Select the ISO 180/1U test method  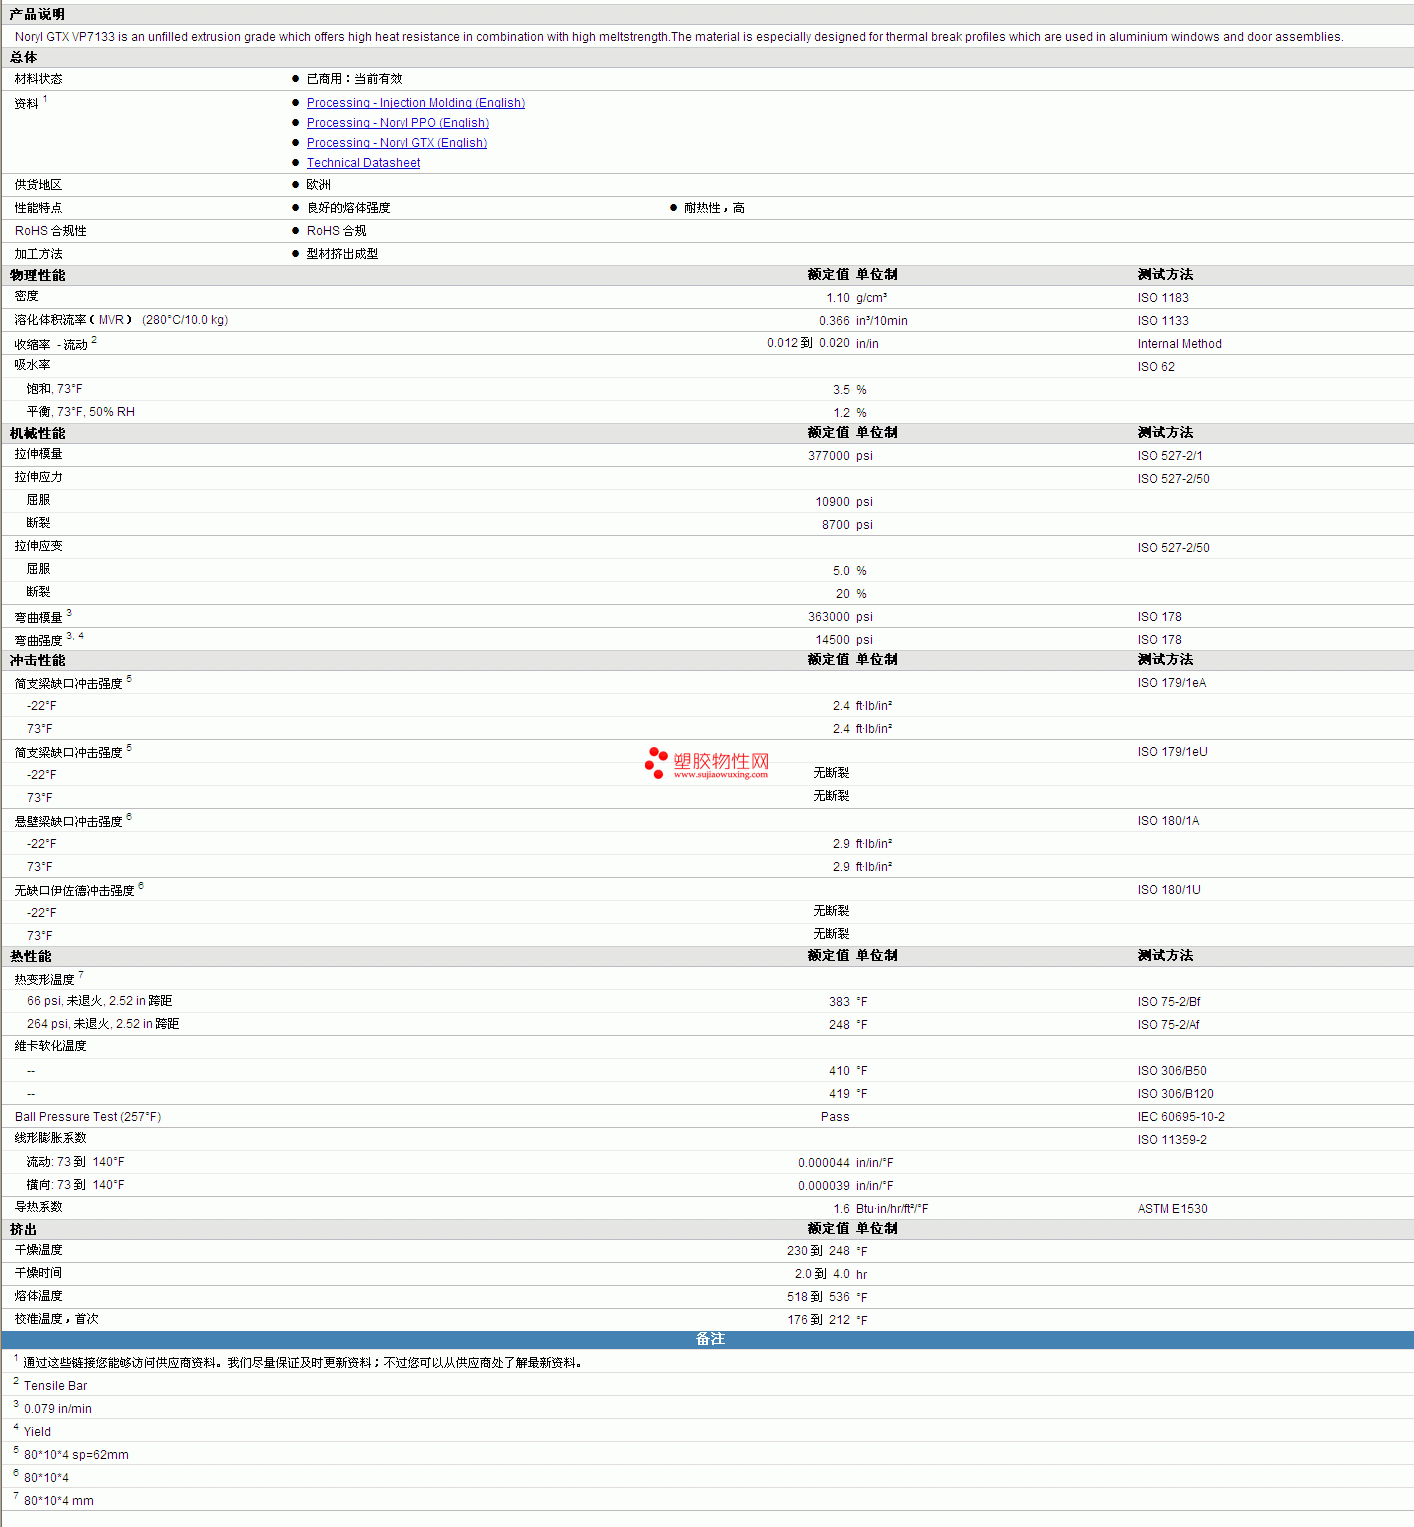[1169, 890]
